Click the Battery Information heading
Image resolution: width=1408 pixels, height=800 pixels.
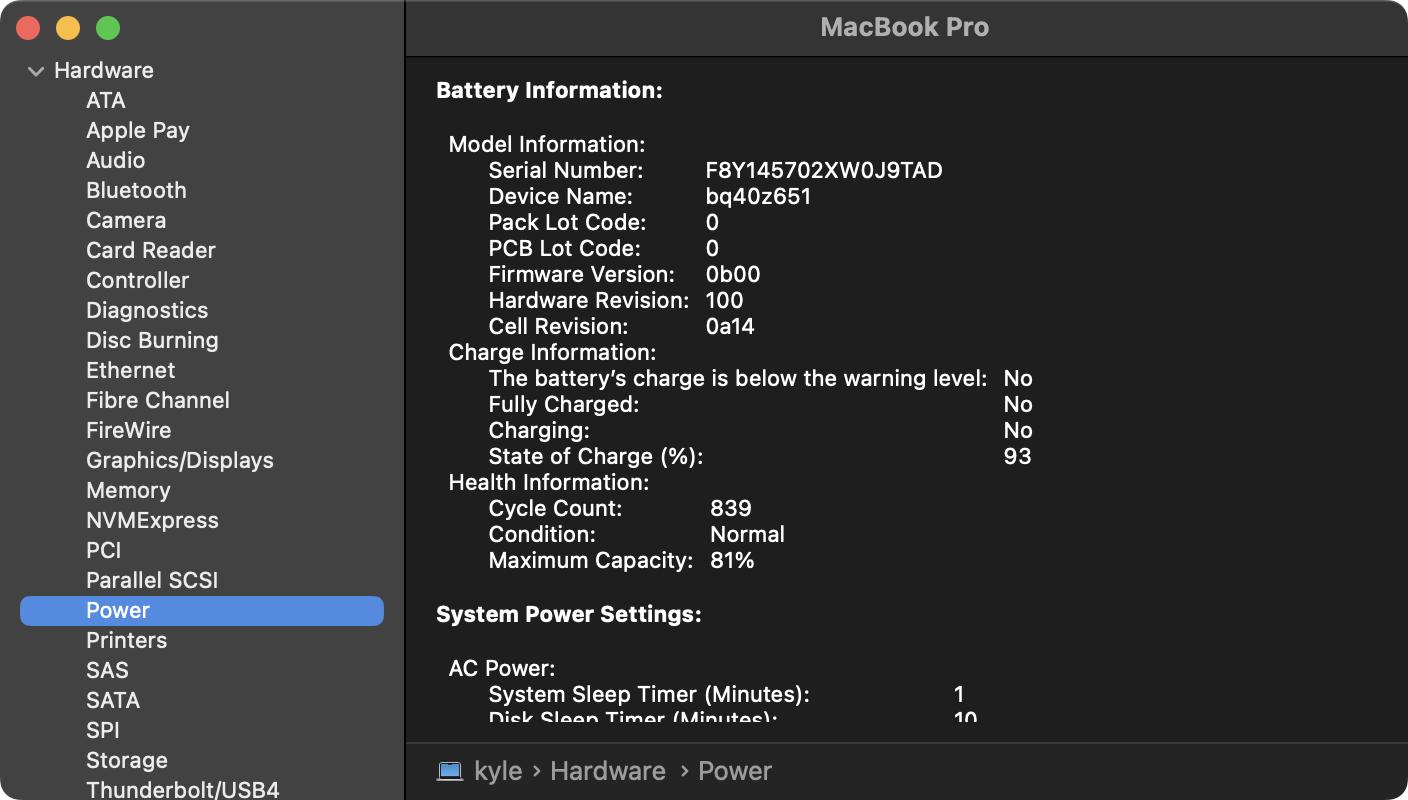[549, 90]
